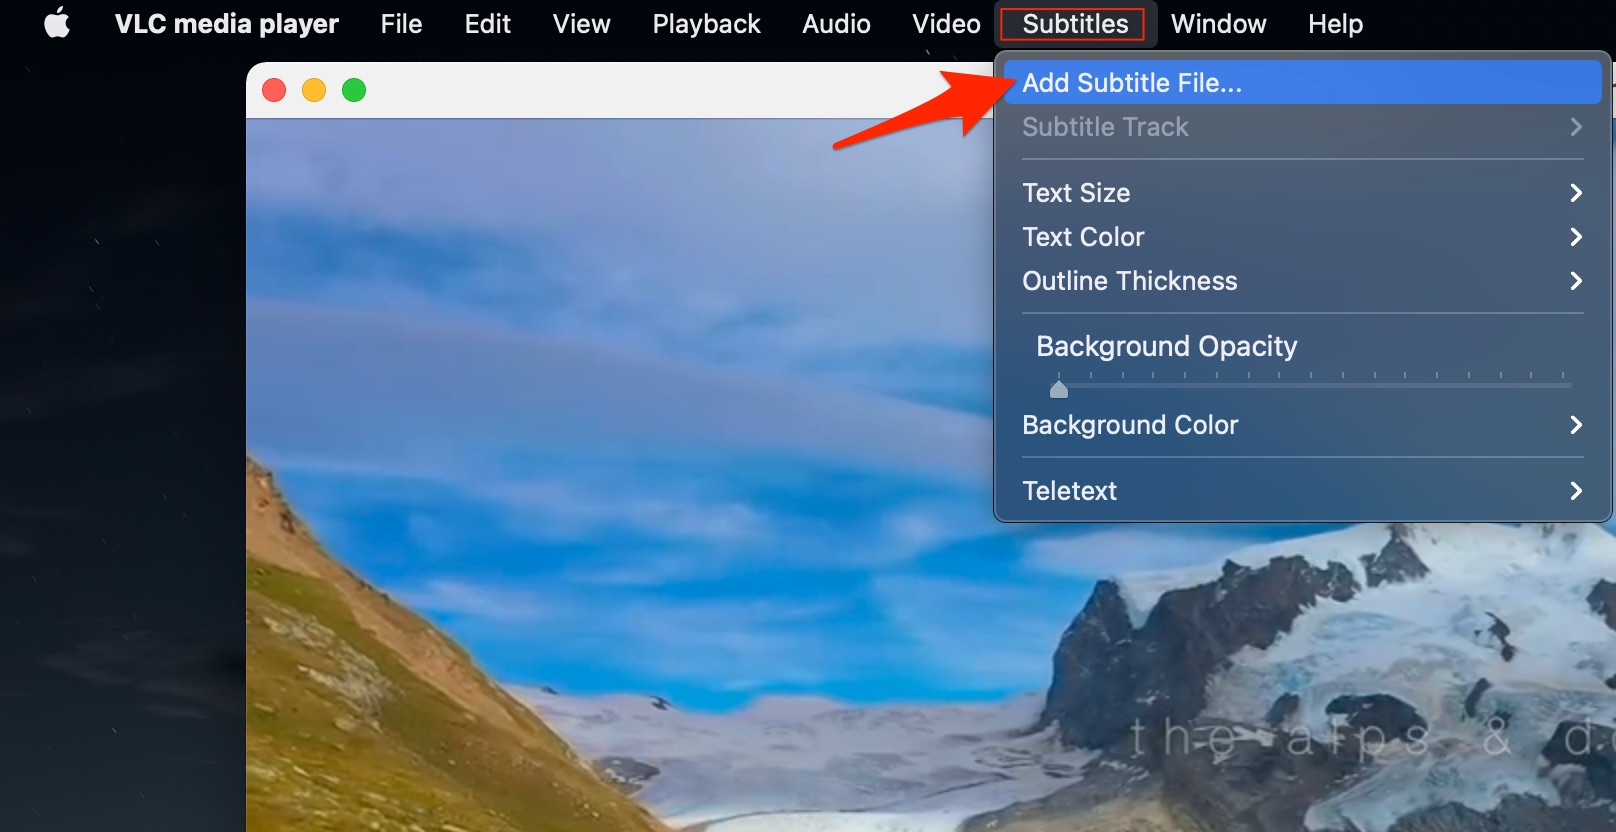The image size is (1616, 832).
Task: Minimize the VLC window with yellow button
Action: 314,90
